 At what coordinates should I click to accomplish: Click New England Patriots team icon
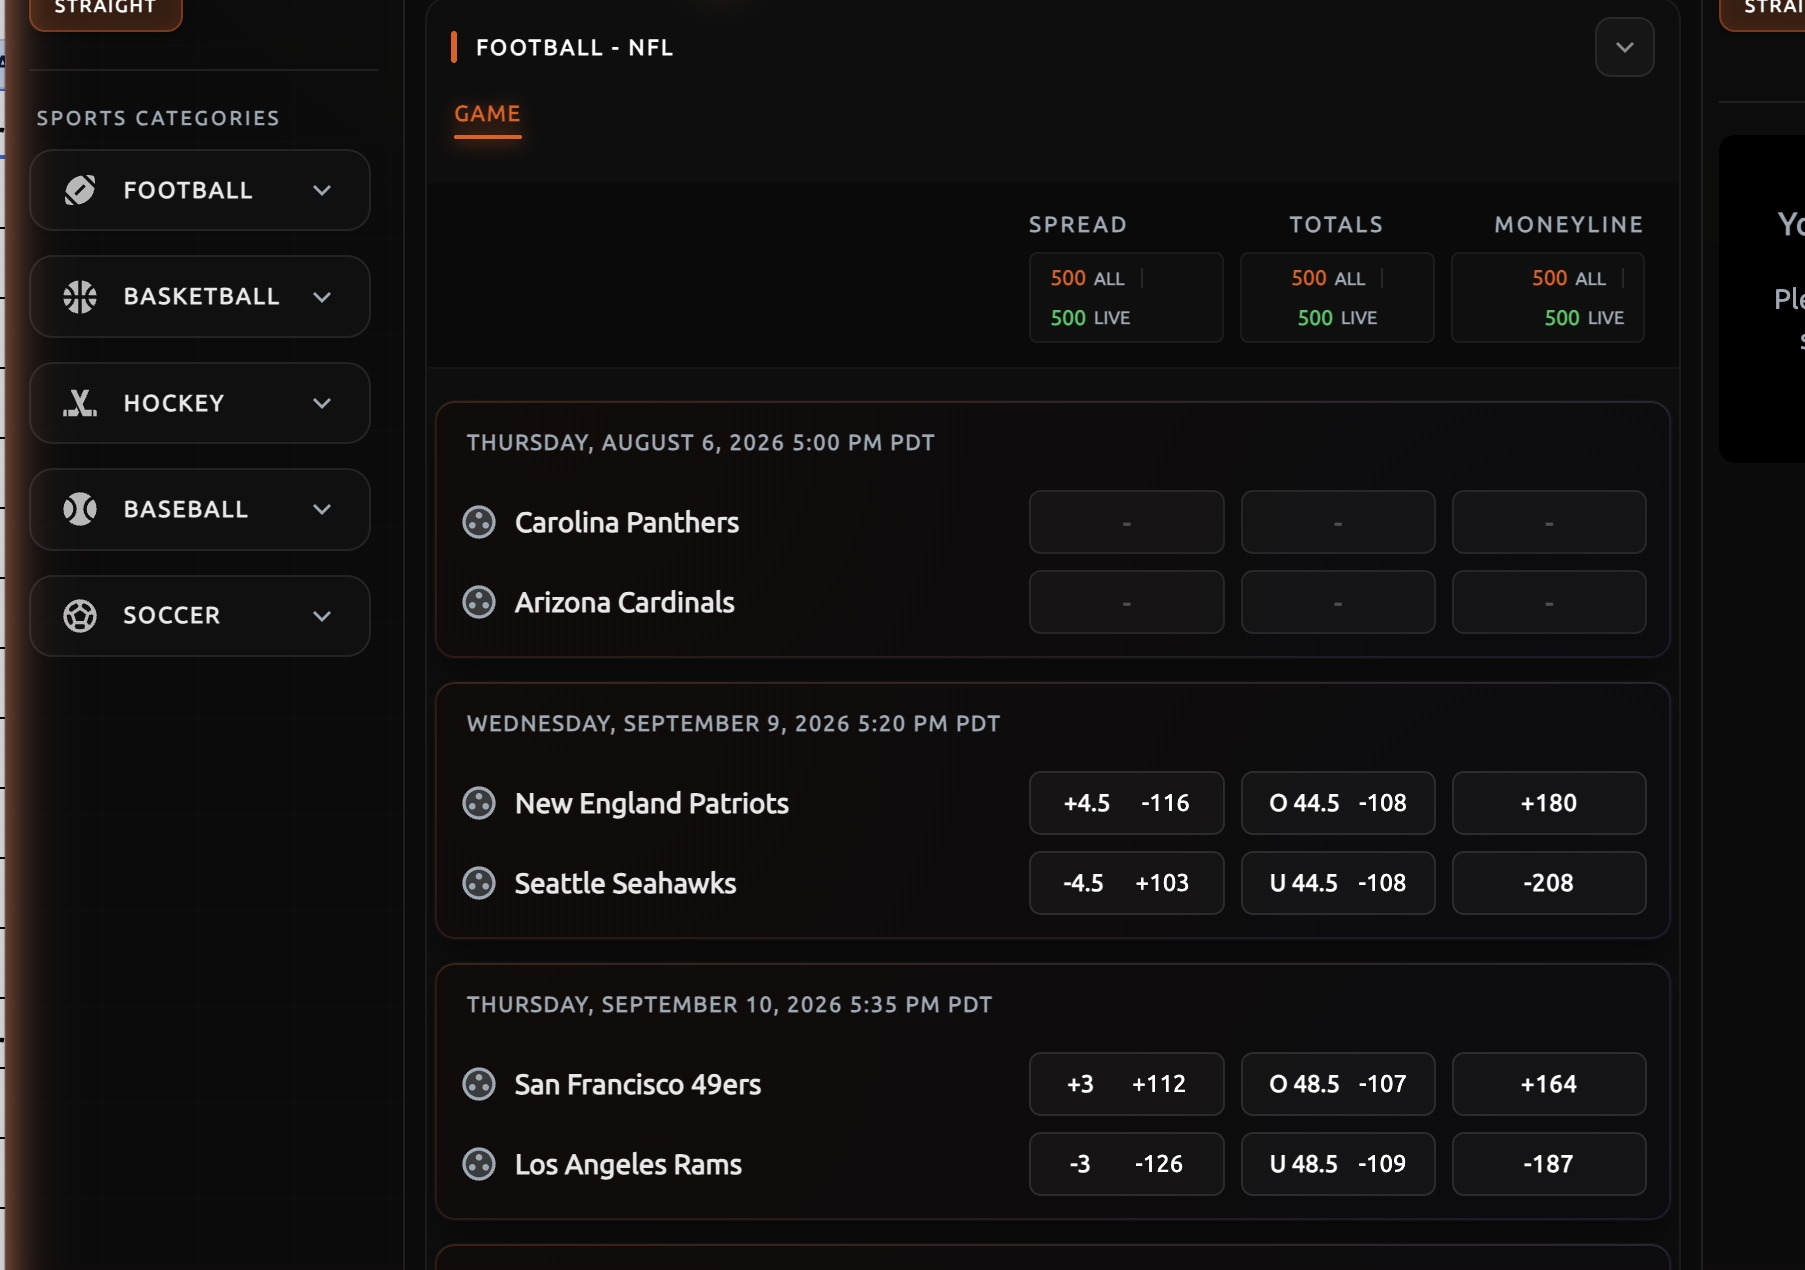(479, 803)
